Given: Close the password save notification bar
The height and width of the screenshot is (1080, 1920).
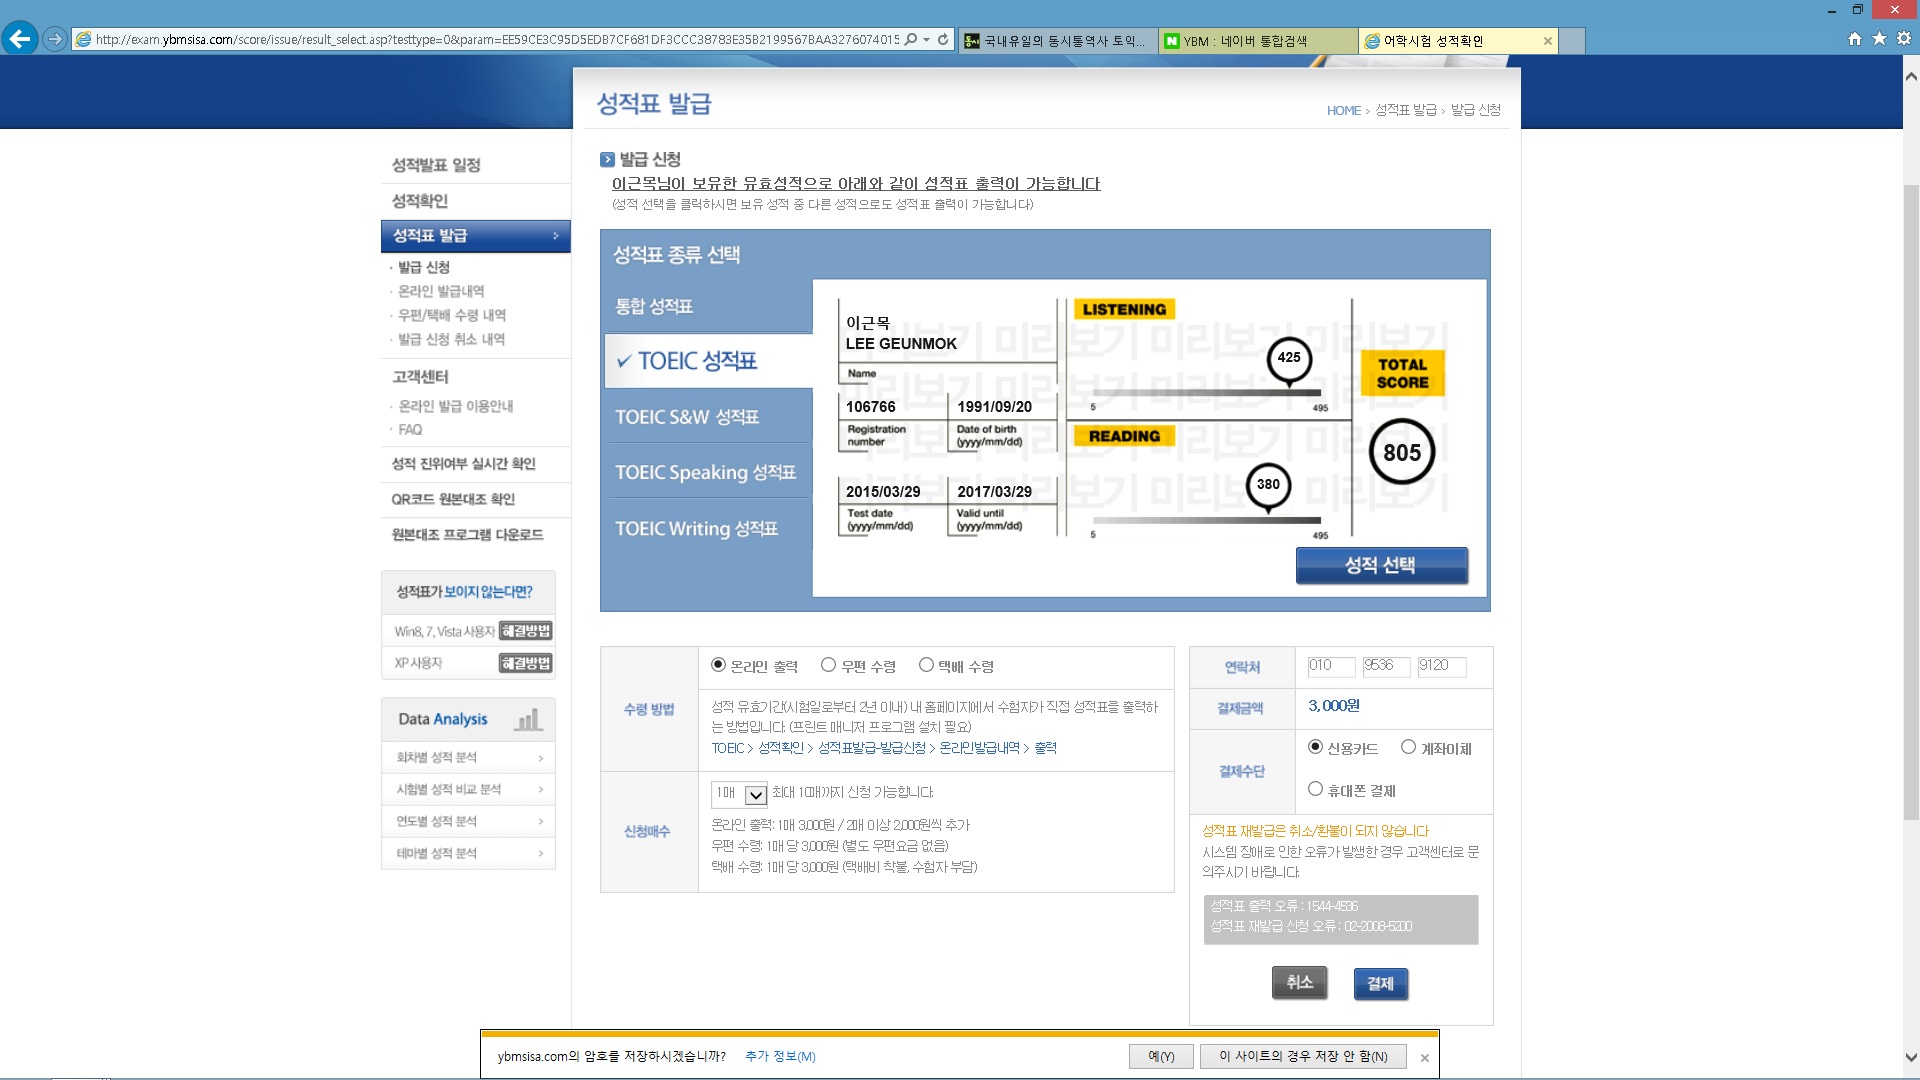Looking at the screenshot, I should (x=1425, y=1058).
